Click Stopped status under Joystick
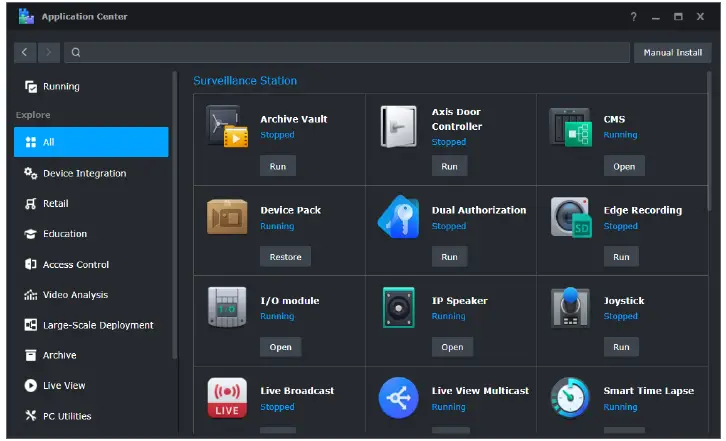The image size is (726, 441). [x=620, y=316]
